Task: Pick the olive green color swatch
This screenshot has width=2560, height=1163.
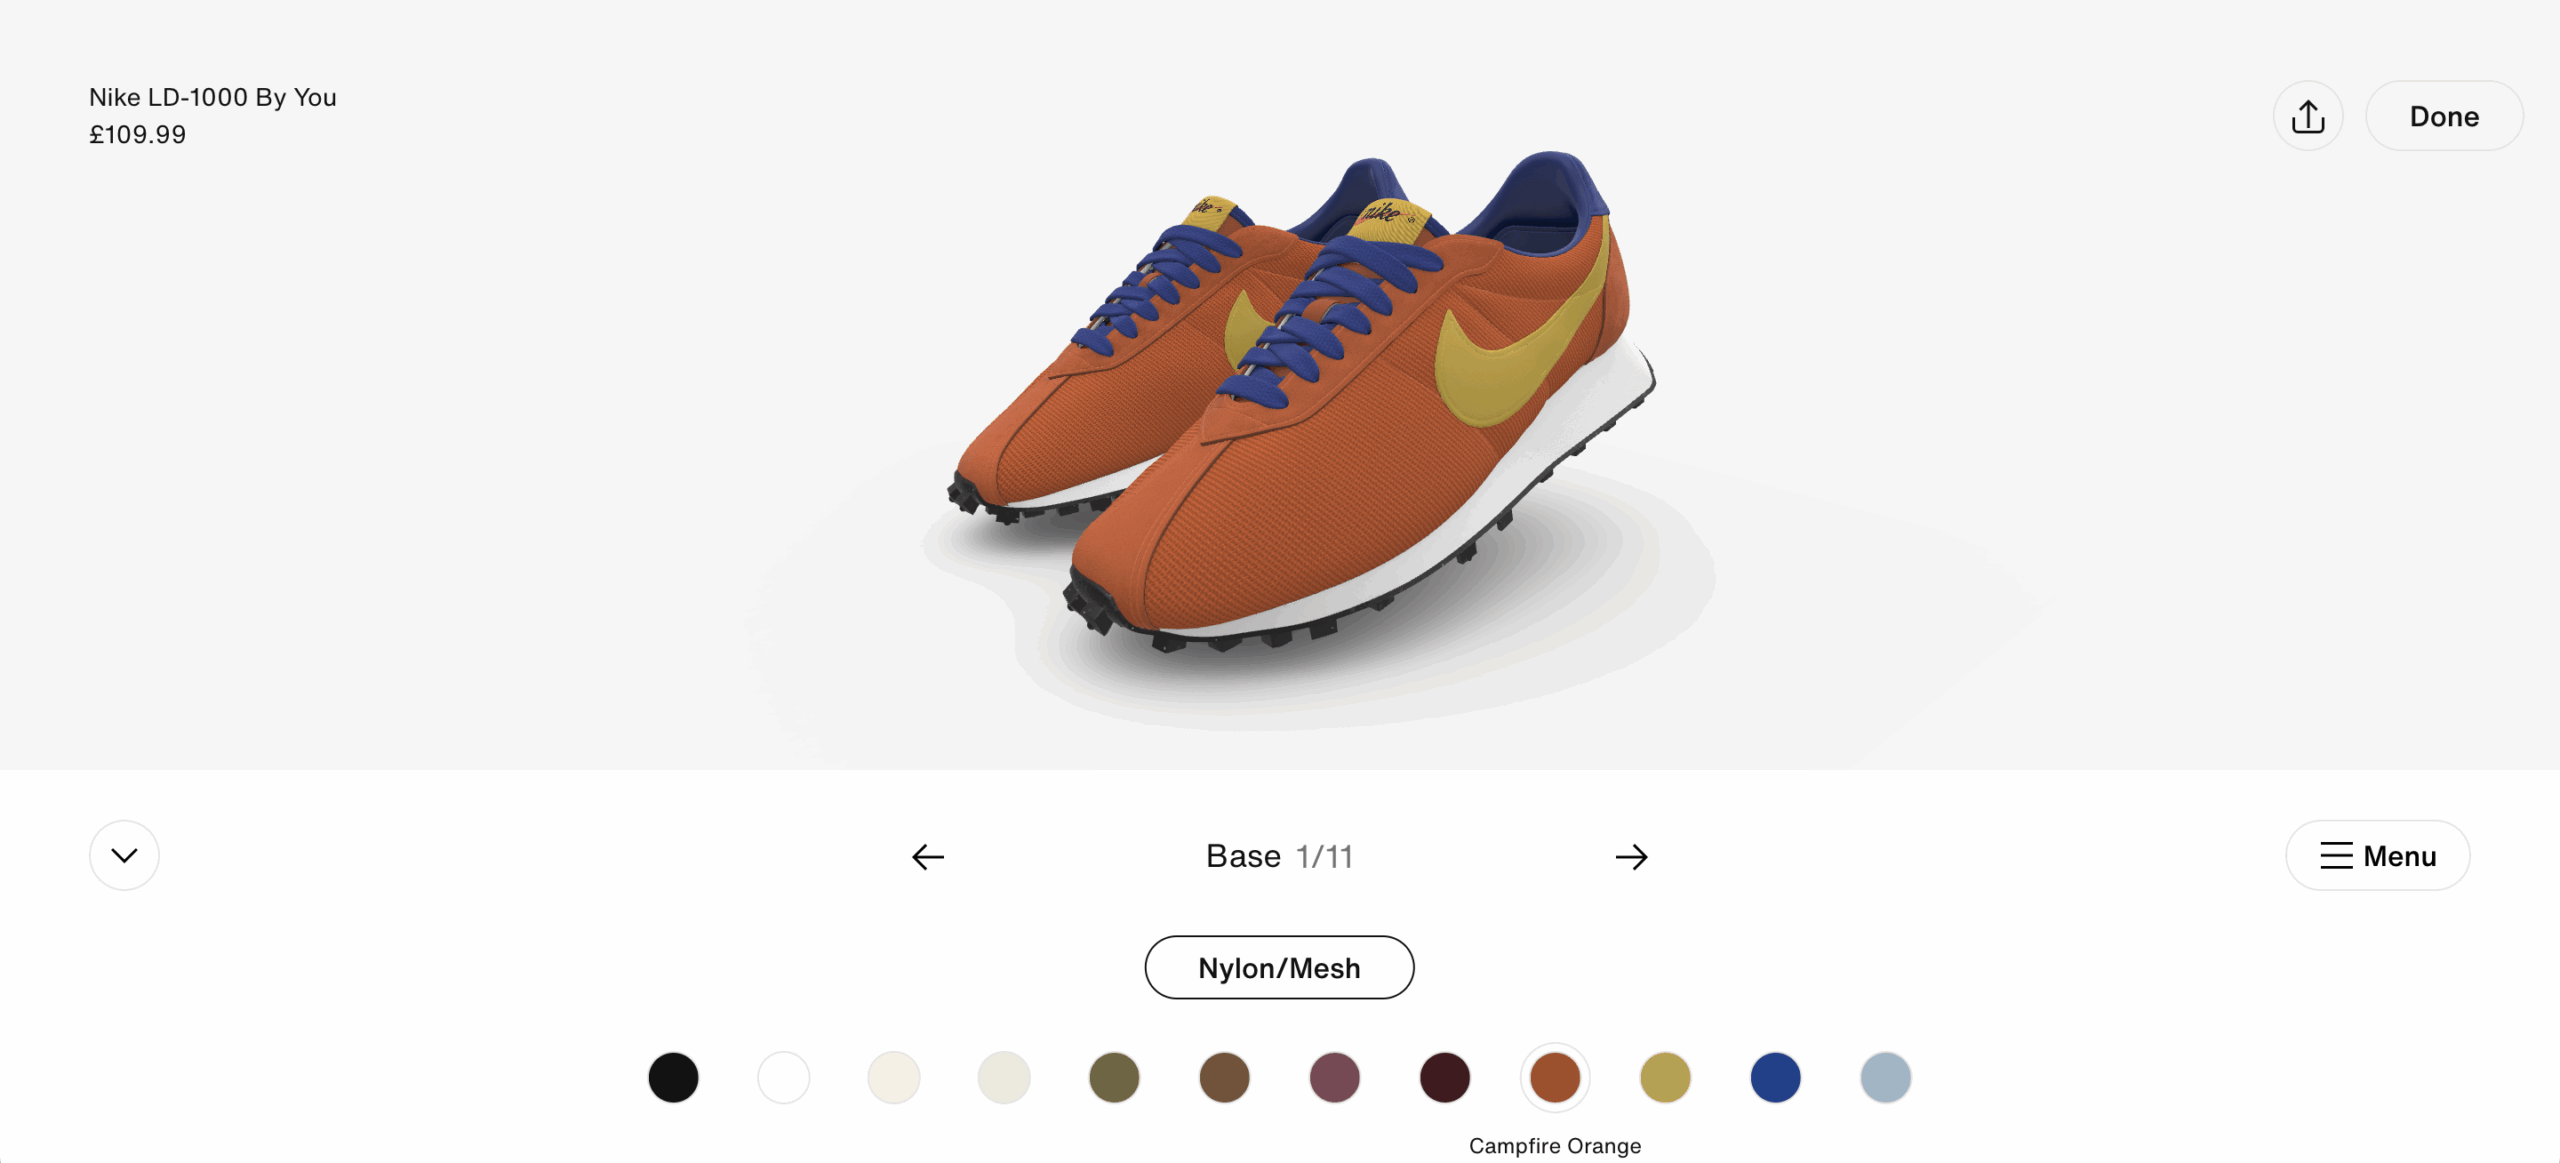Action: point(1114,1077)
